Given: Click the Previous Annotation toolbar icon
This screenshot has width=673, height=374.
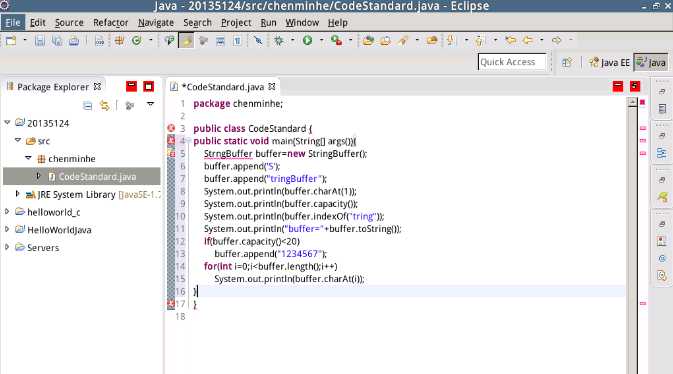Looking at the screenshot, I should click(479, 41).
